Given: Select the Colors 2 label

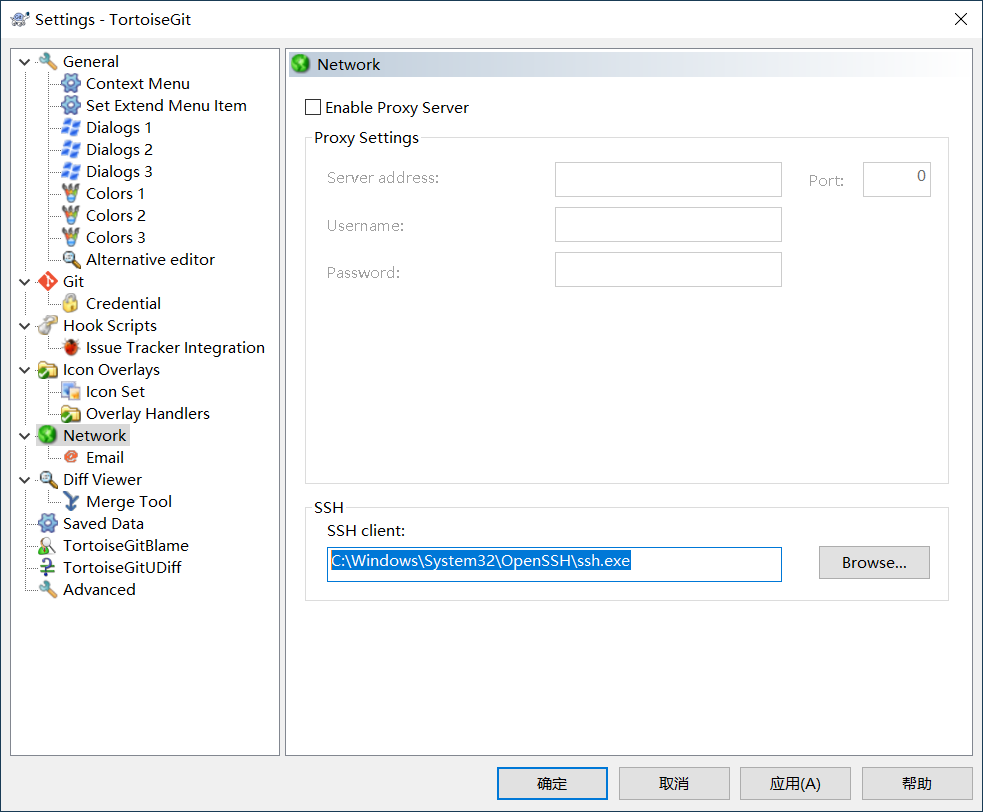Looking at the screenshot, I should 116,215.
